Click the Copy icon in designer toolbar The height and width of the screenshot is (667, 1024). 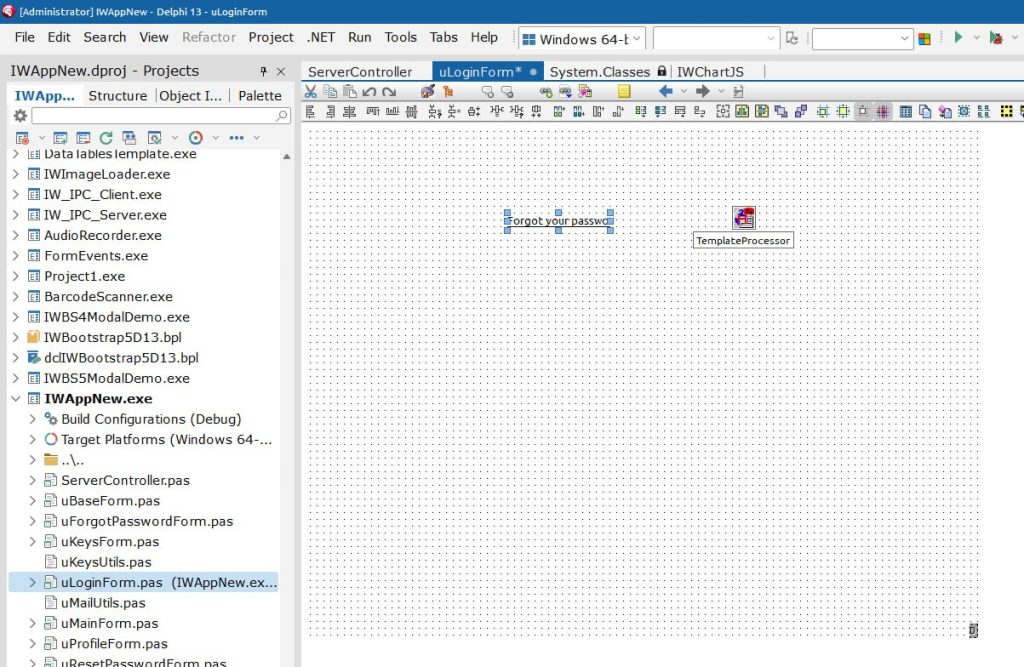pyautogui.click(x=330, y=91)
